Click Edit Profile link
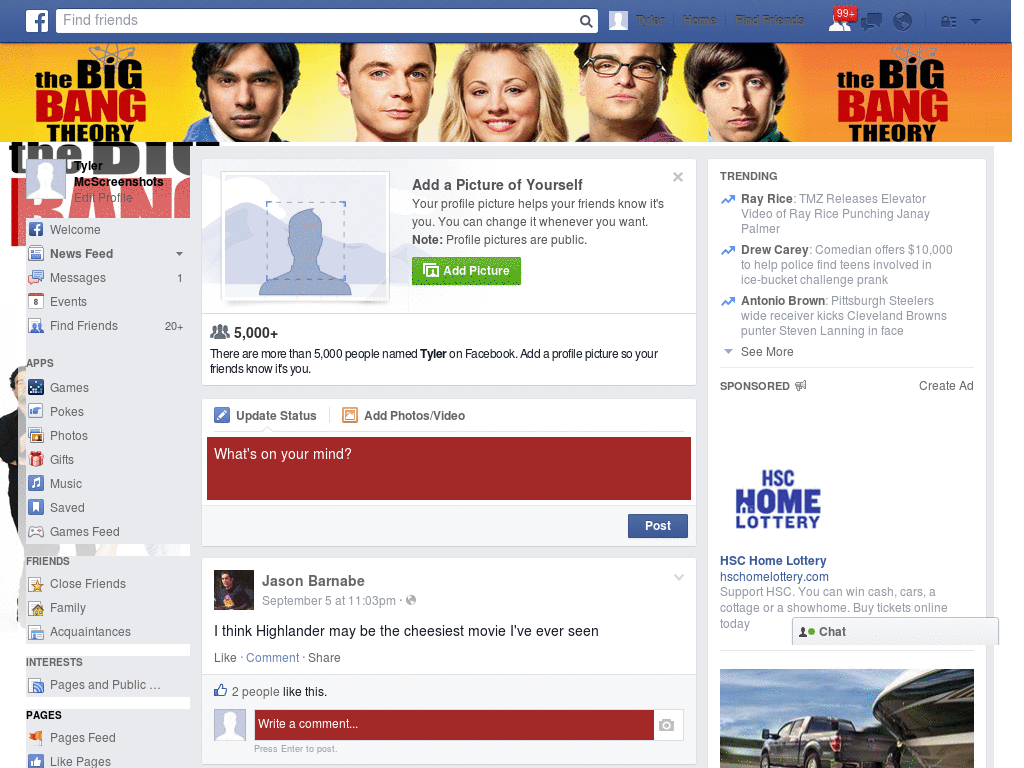Image resolution: width=1024 pixels, height=768 pixels. 103,198
